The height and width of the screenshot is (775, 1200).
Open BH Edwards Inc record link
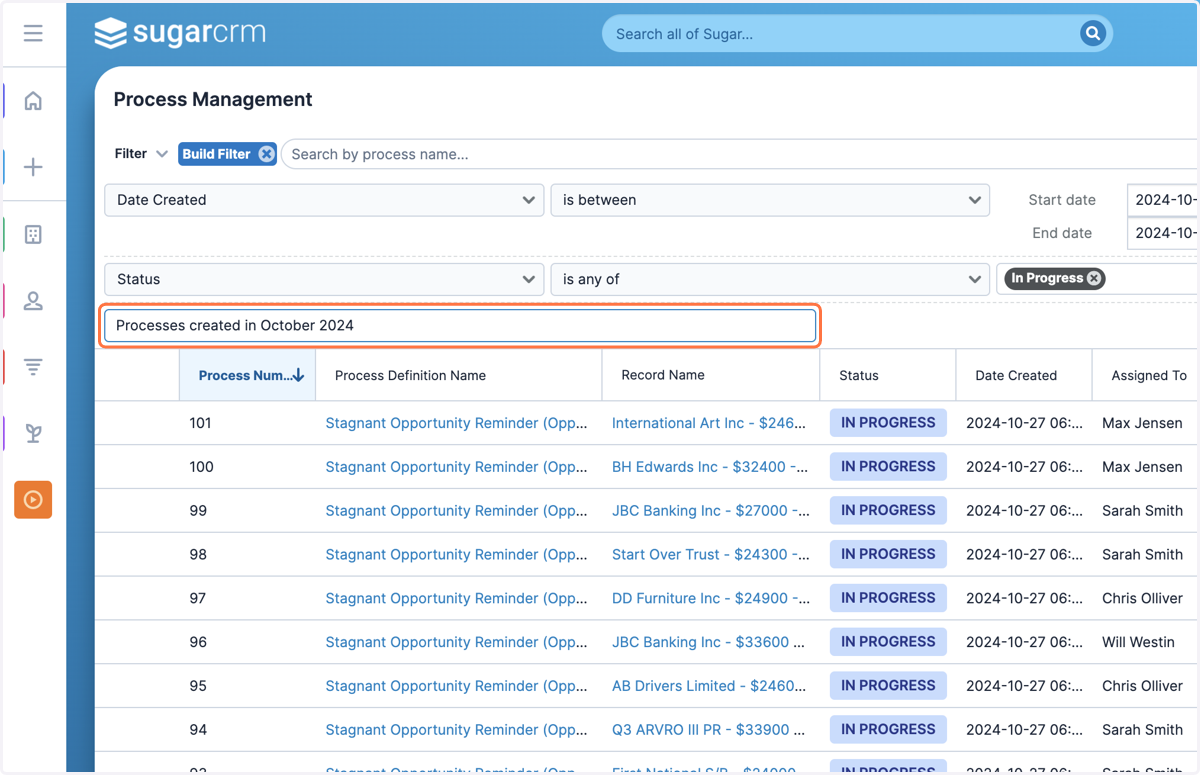711,467
